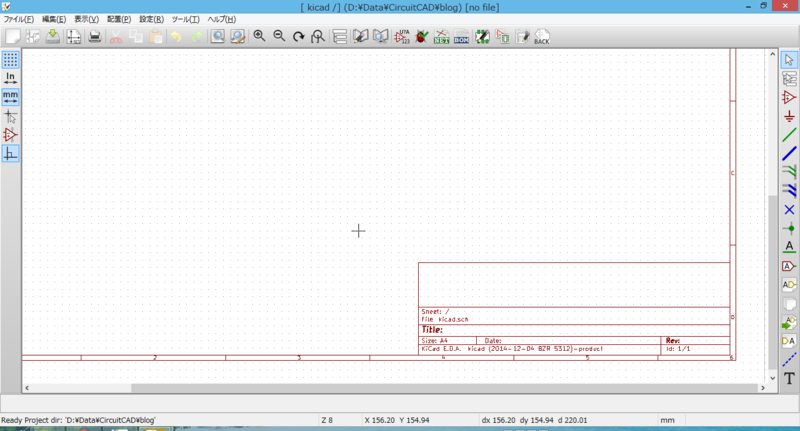
Task: Run electrical rules check bug icon
Action: point(421,36)
